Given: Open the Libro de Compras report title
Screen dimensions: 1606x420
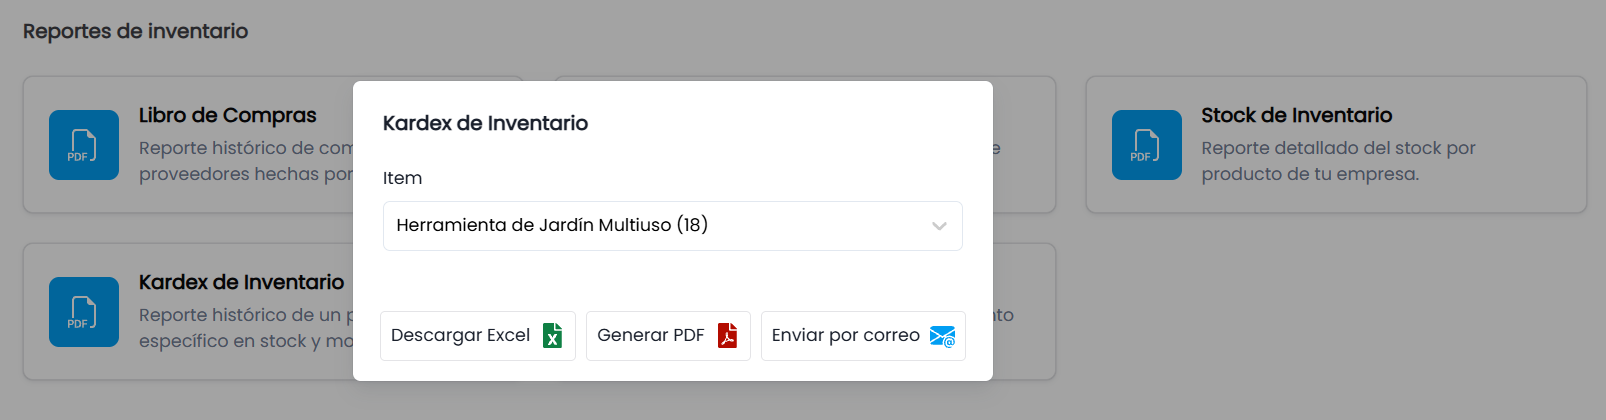Looking at the screenshot, I should click(x=228, y=115).
